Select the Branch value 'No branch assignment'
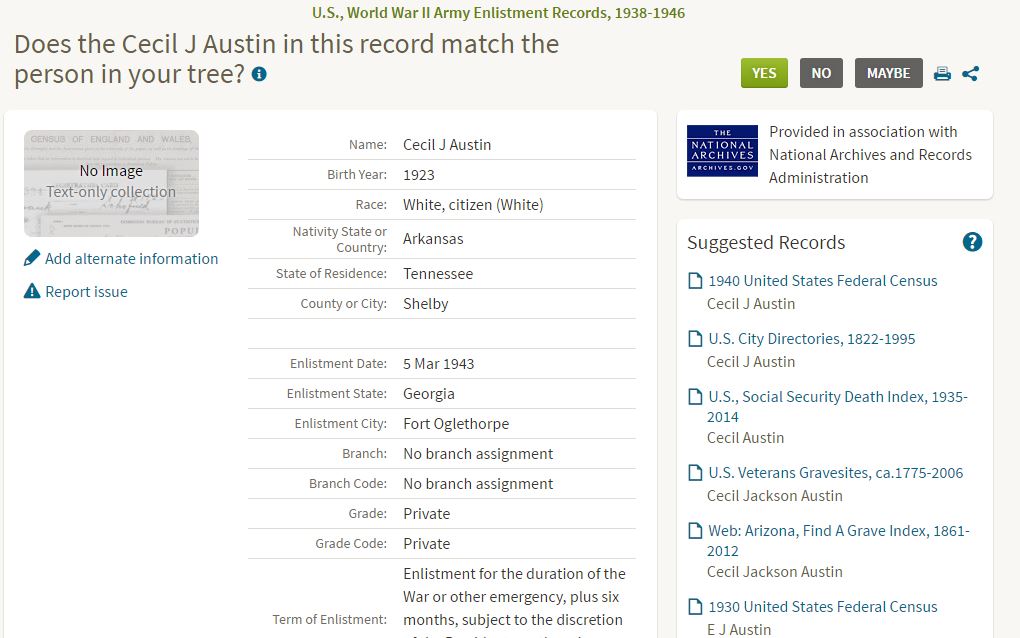 [x=478, y=454]
